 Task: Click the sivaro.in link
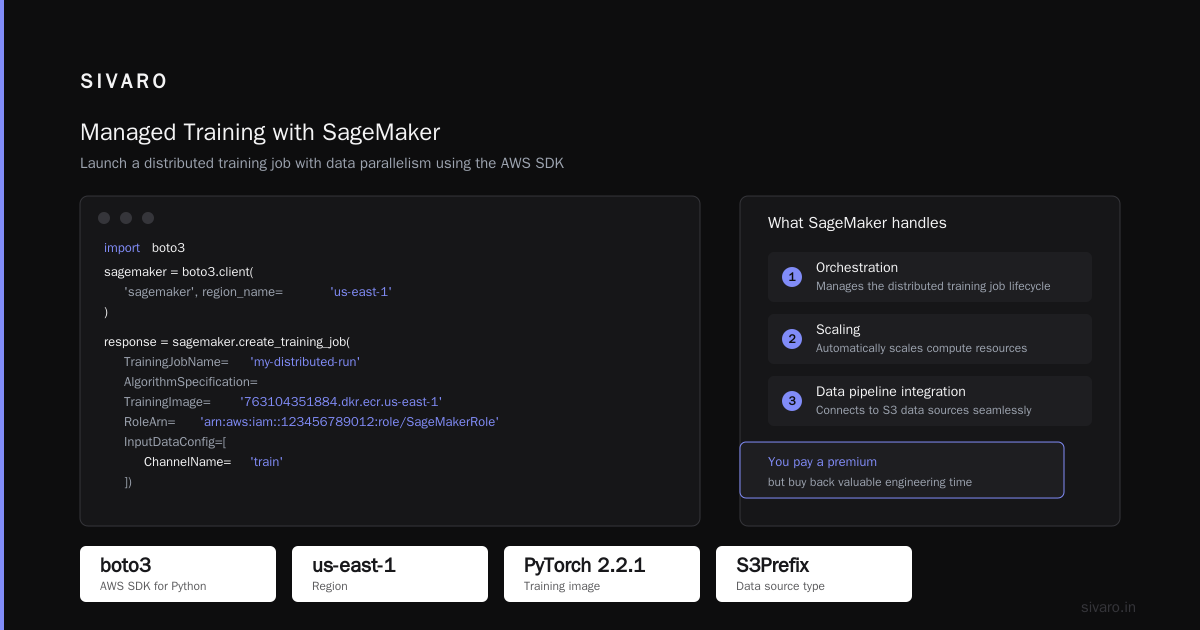(1108, 607)
